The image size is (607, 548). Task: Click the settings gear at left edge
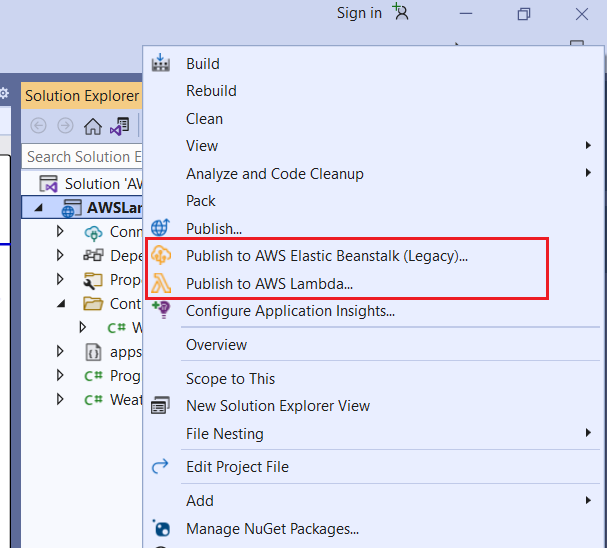(x=4, y=93)
